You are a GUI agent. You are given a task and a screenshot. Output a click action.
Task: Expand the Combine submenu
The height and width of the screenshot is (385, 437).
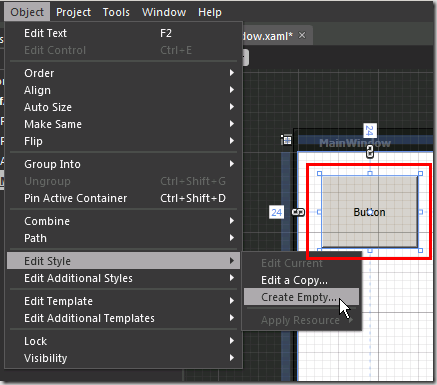[123, 221]
